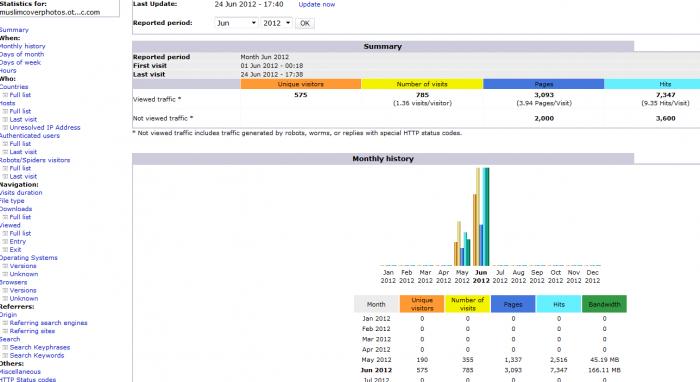Click blue Pages header in Summary
The image size is (700, 382).
tap(543, 84)
